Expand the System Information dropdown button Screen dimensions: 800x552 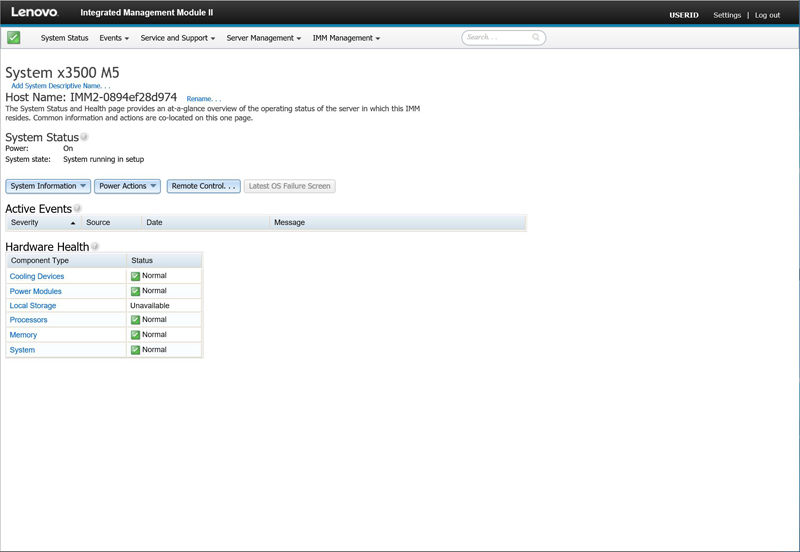click(x=48, y=186)
